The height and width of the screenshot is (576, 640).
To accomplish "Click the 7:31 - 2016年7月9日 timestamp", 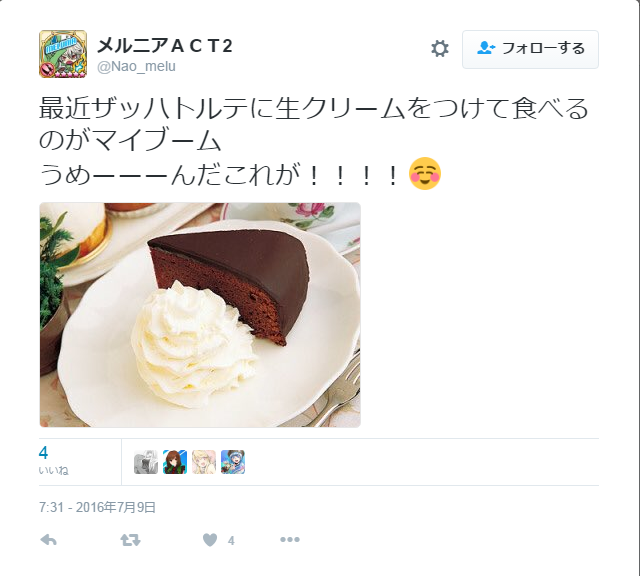I will (97, 507).
